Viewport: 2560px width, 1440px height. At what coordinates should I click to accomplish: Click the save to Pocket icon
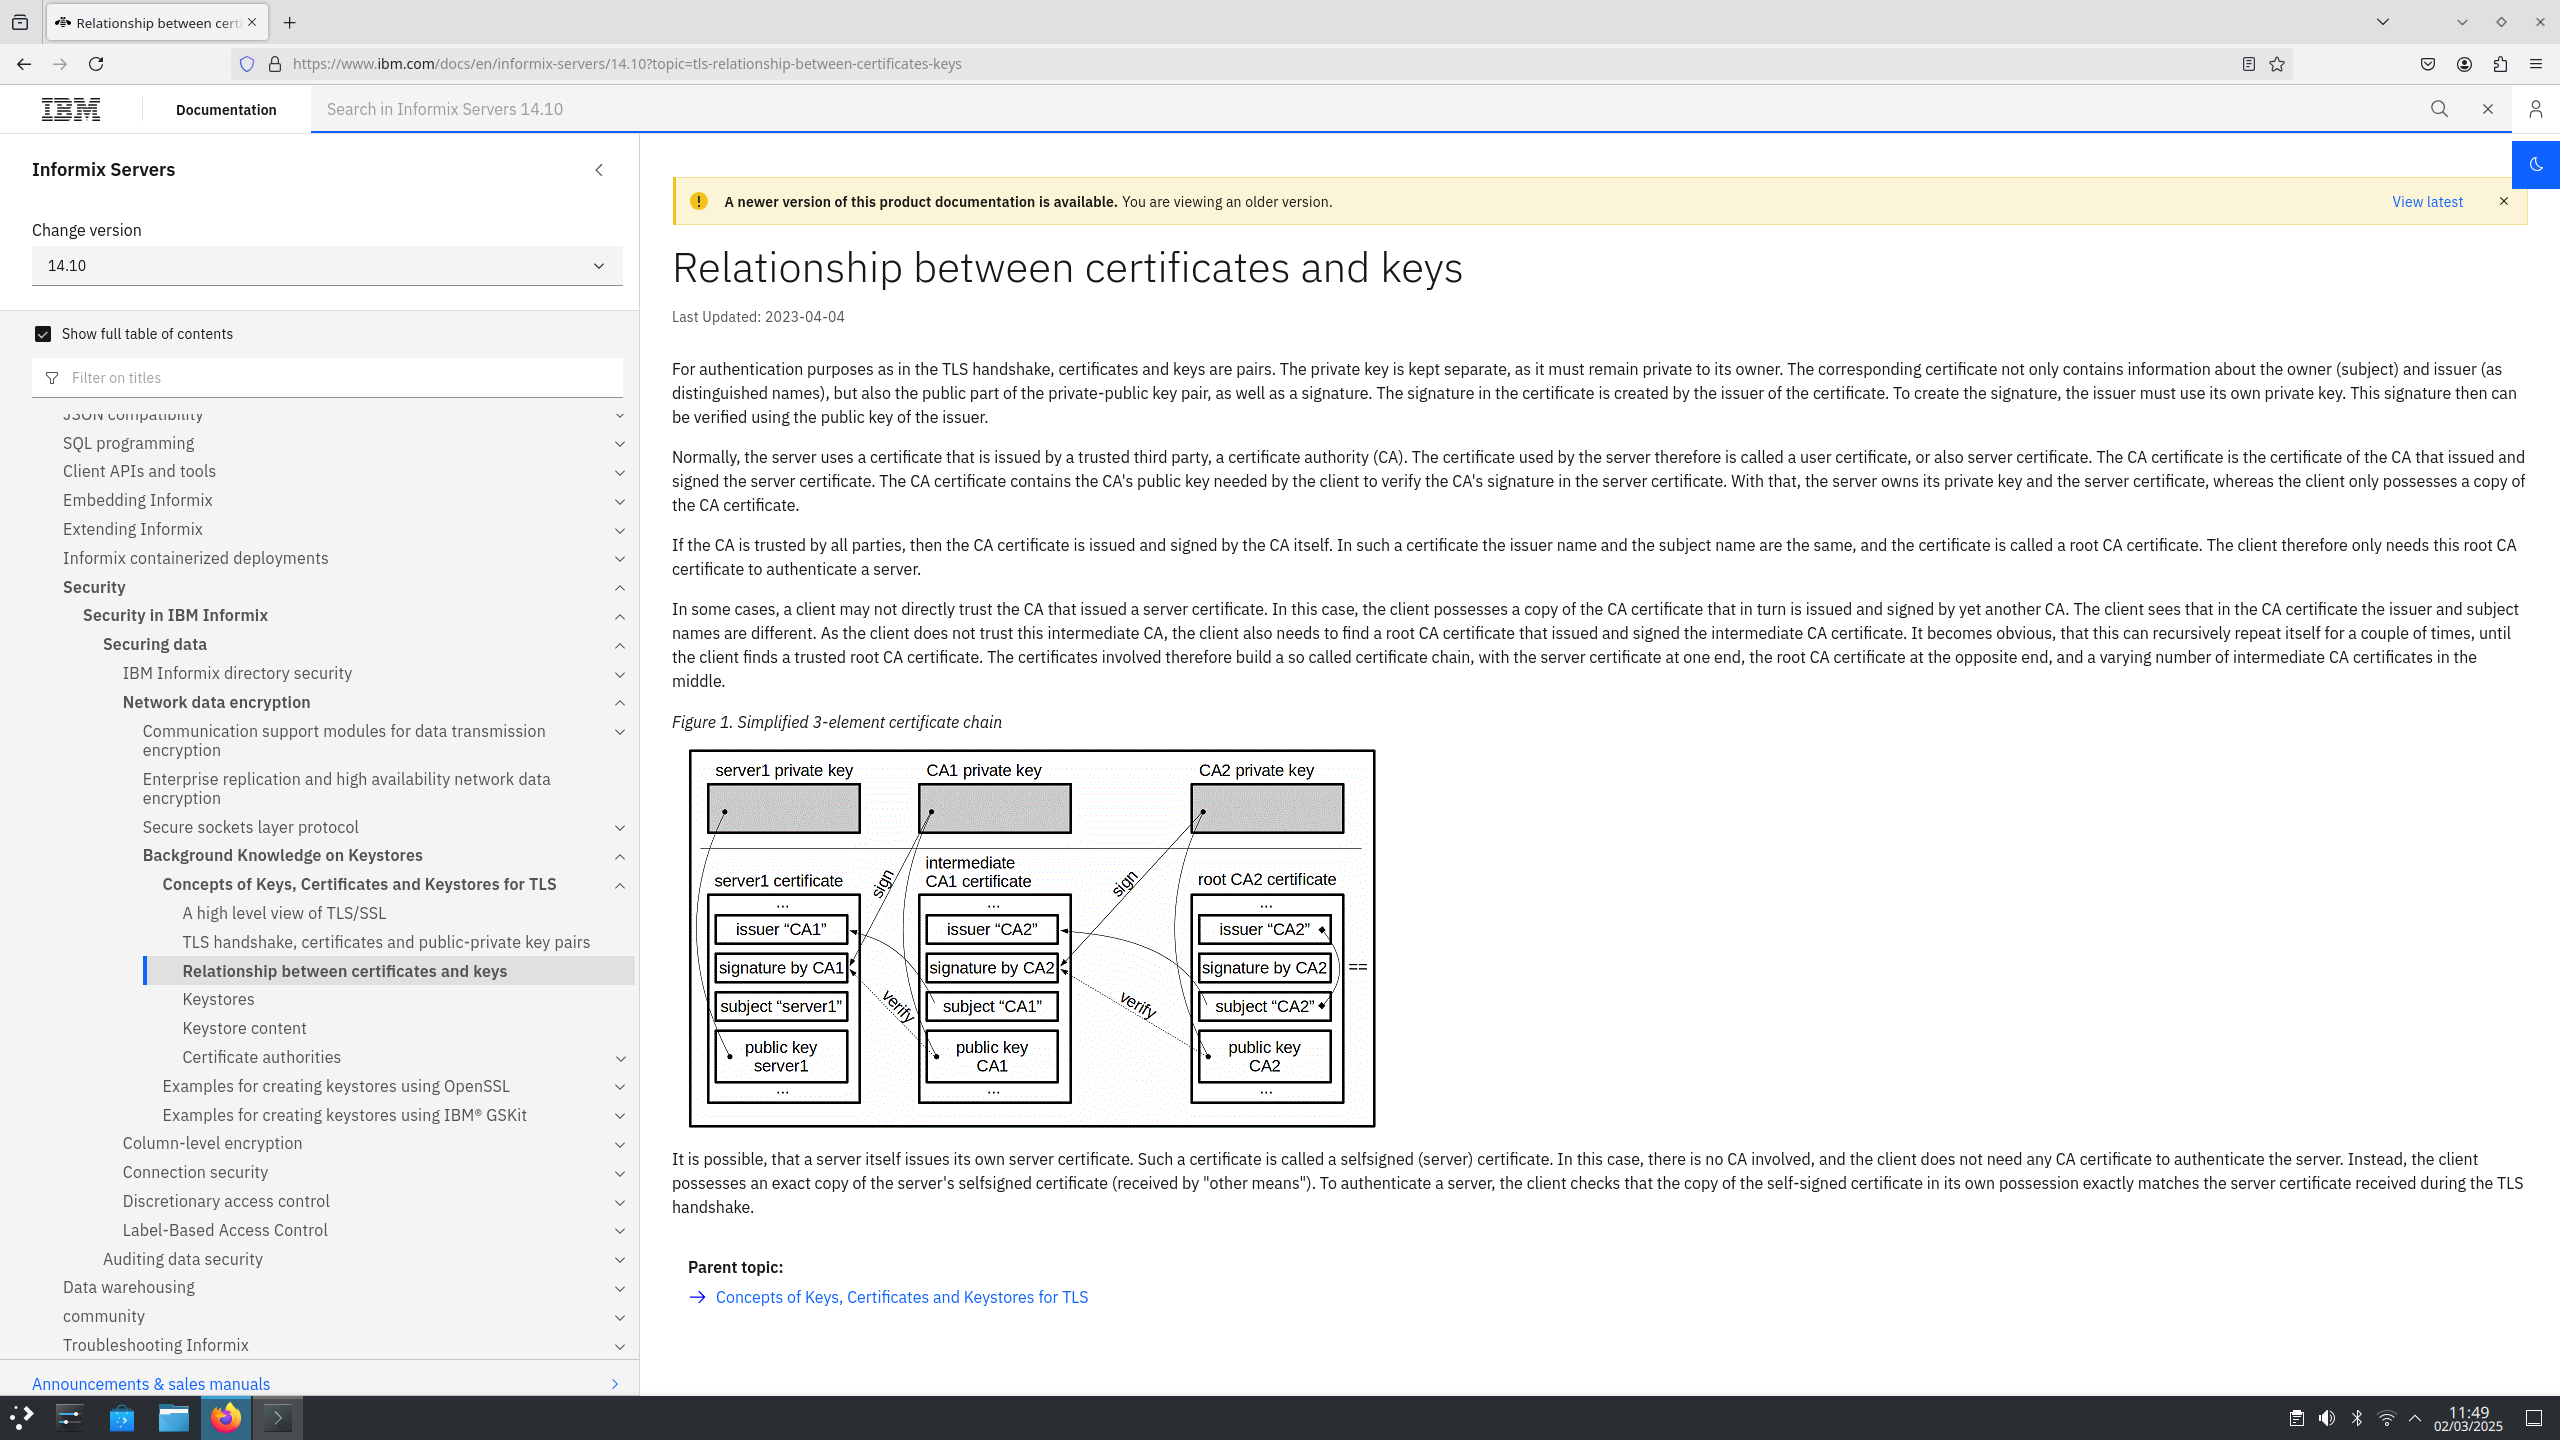point(2428,64)
